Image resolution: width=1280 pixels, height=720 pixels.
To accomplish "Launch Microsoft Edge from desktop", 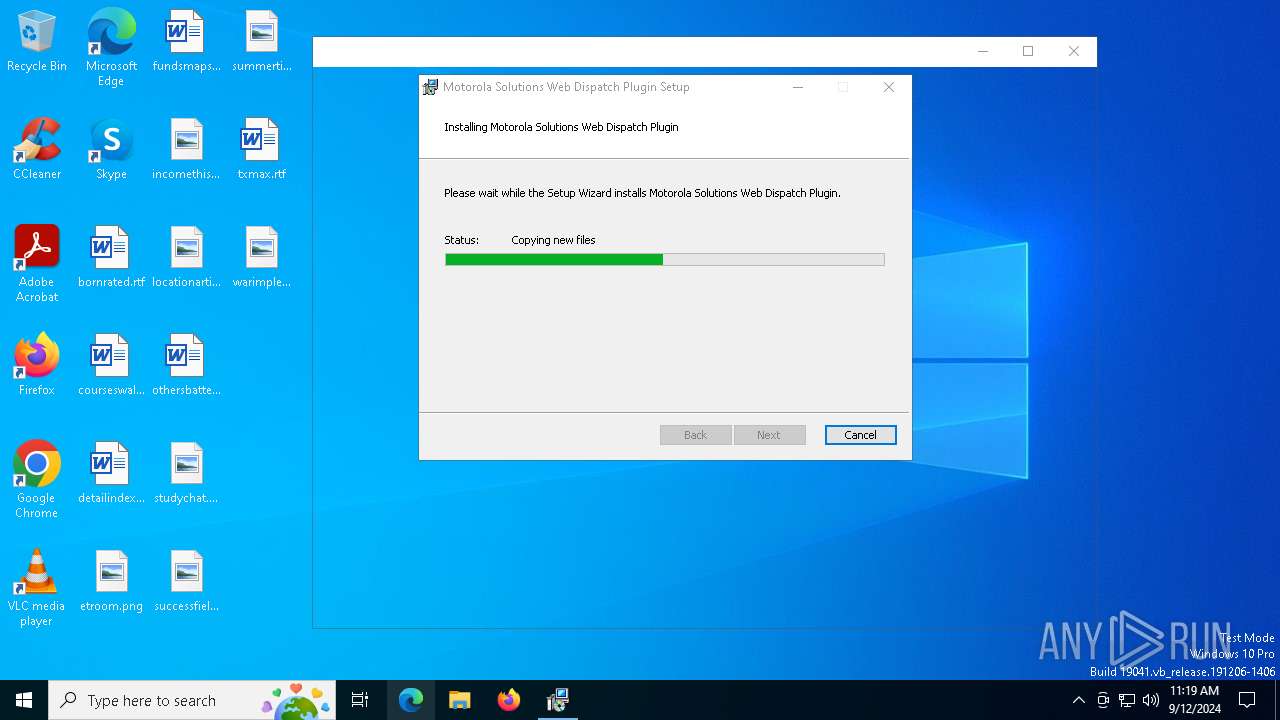I will 111,47.
